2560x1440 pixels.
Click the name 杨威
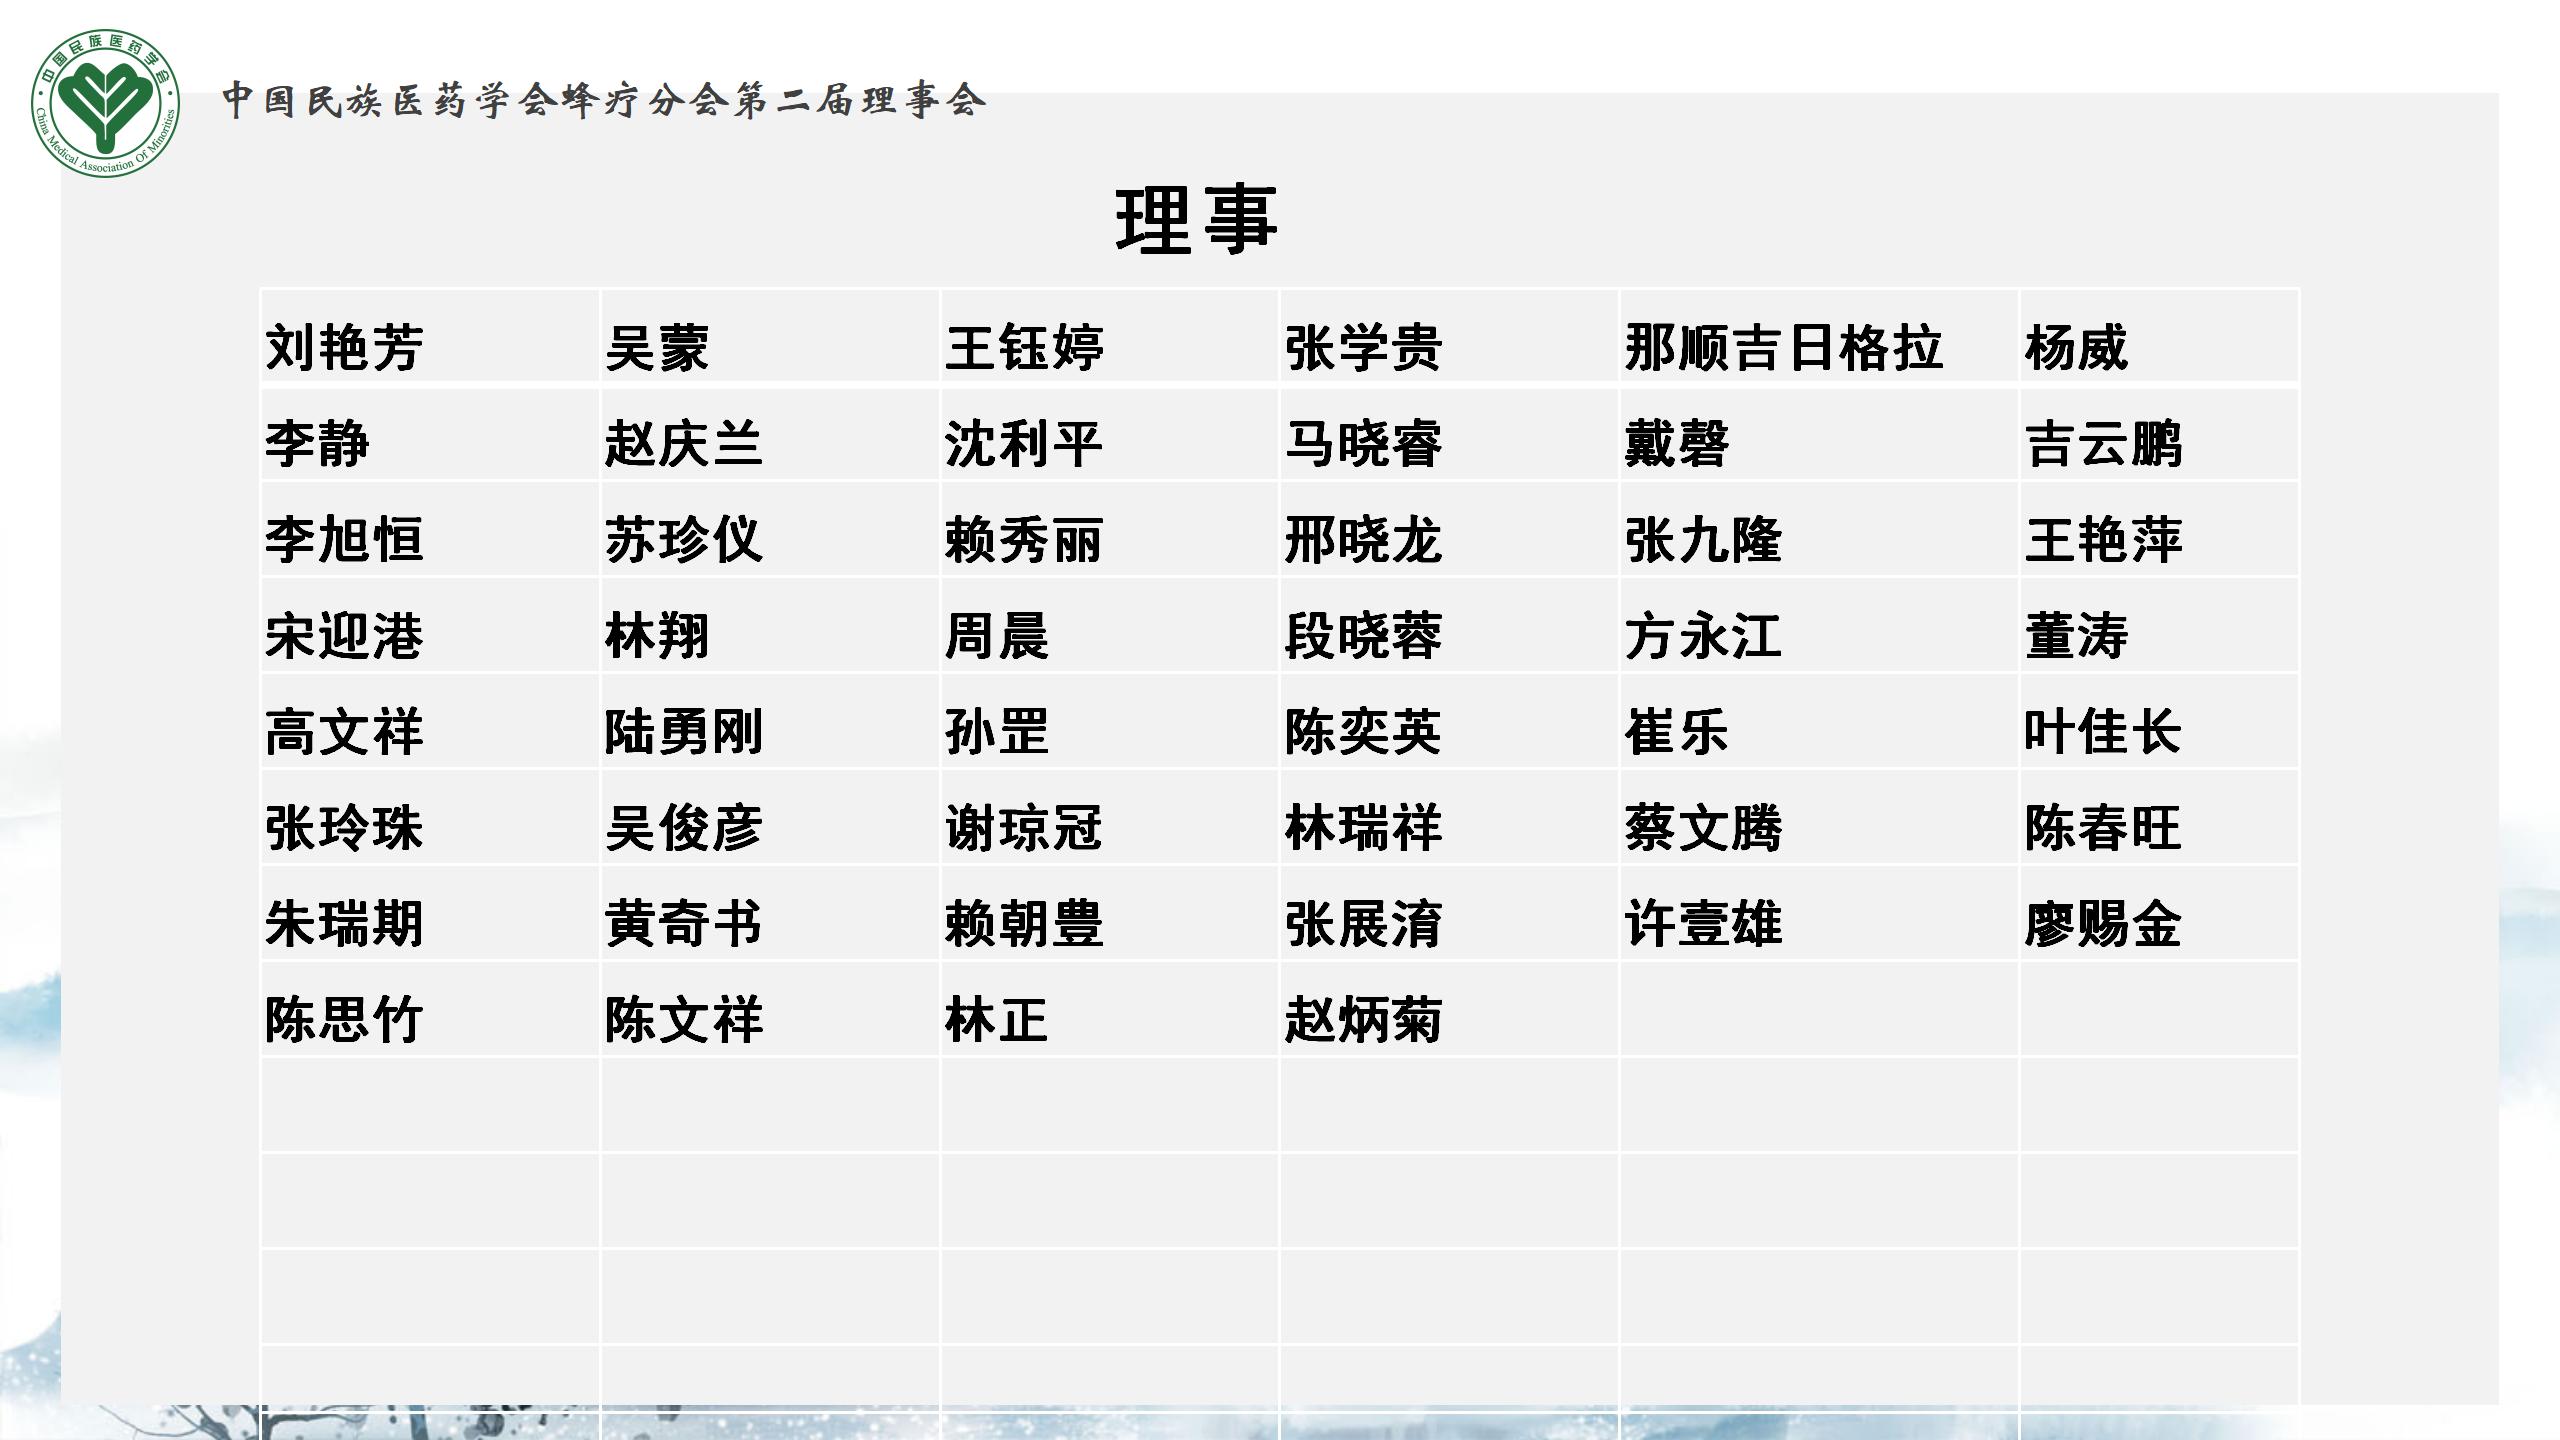(x=2076, y=348)
